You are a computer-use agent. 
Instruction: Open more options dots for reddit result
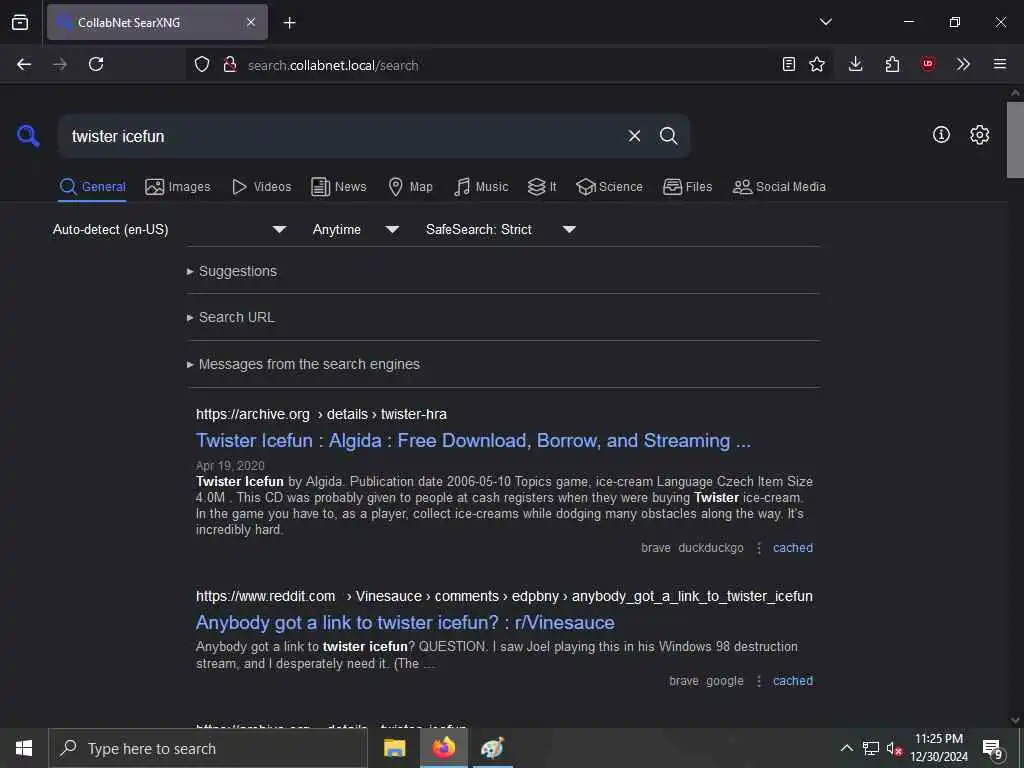tap(759, 680)
